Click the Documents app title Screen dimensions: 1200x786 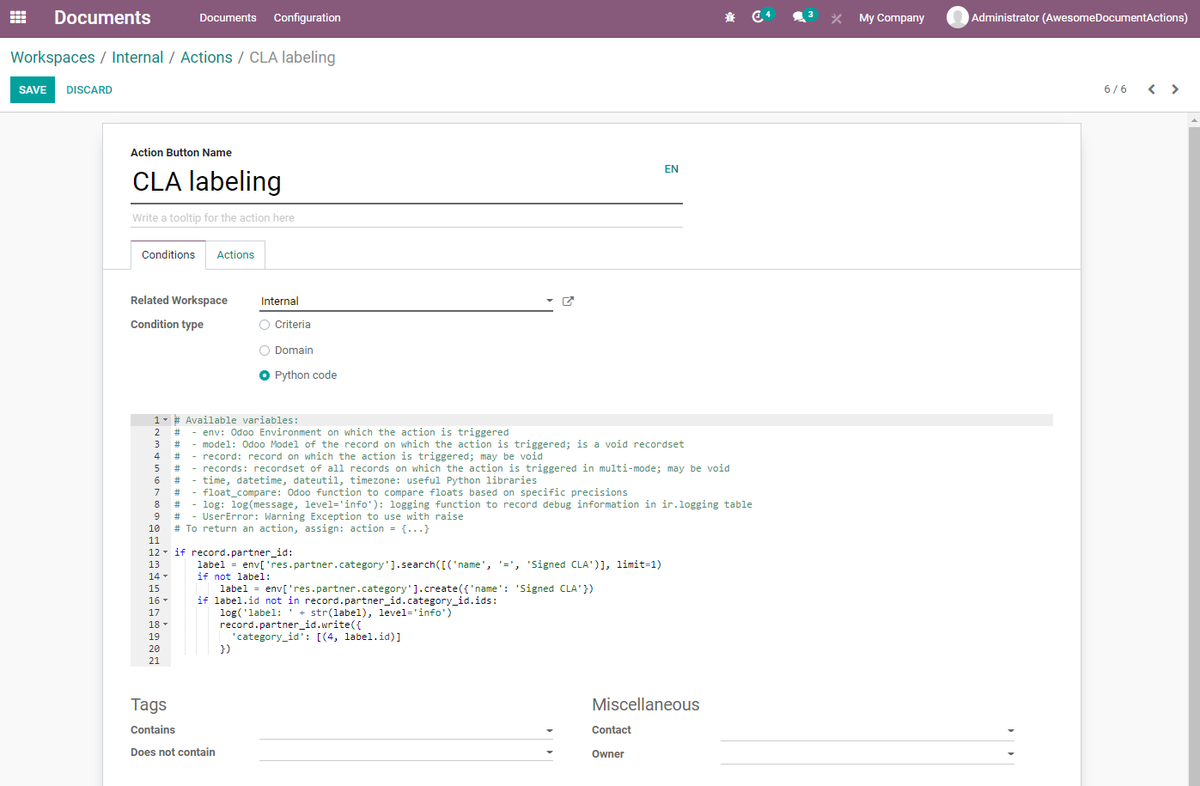[x=103, y=18]
